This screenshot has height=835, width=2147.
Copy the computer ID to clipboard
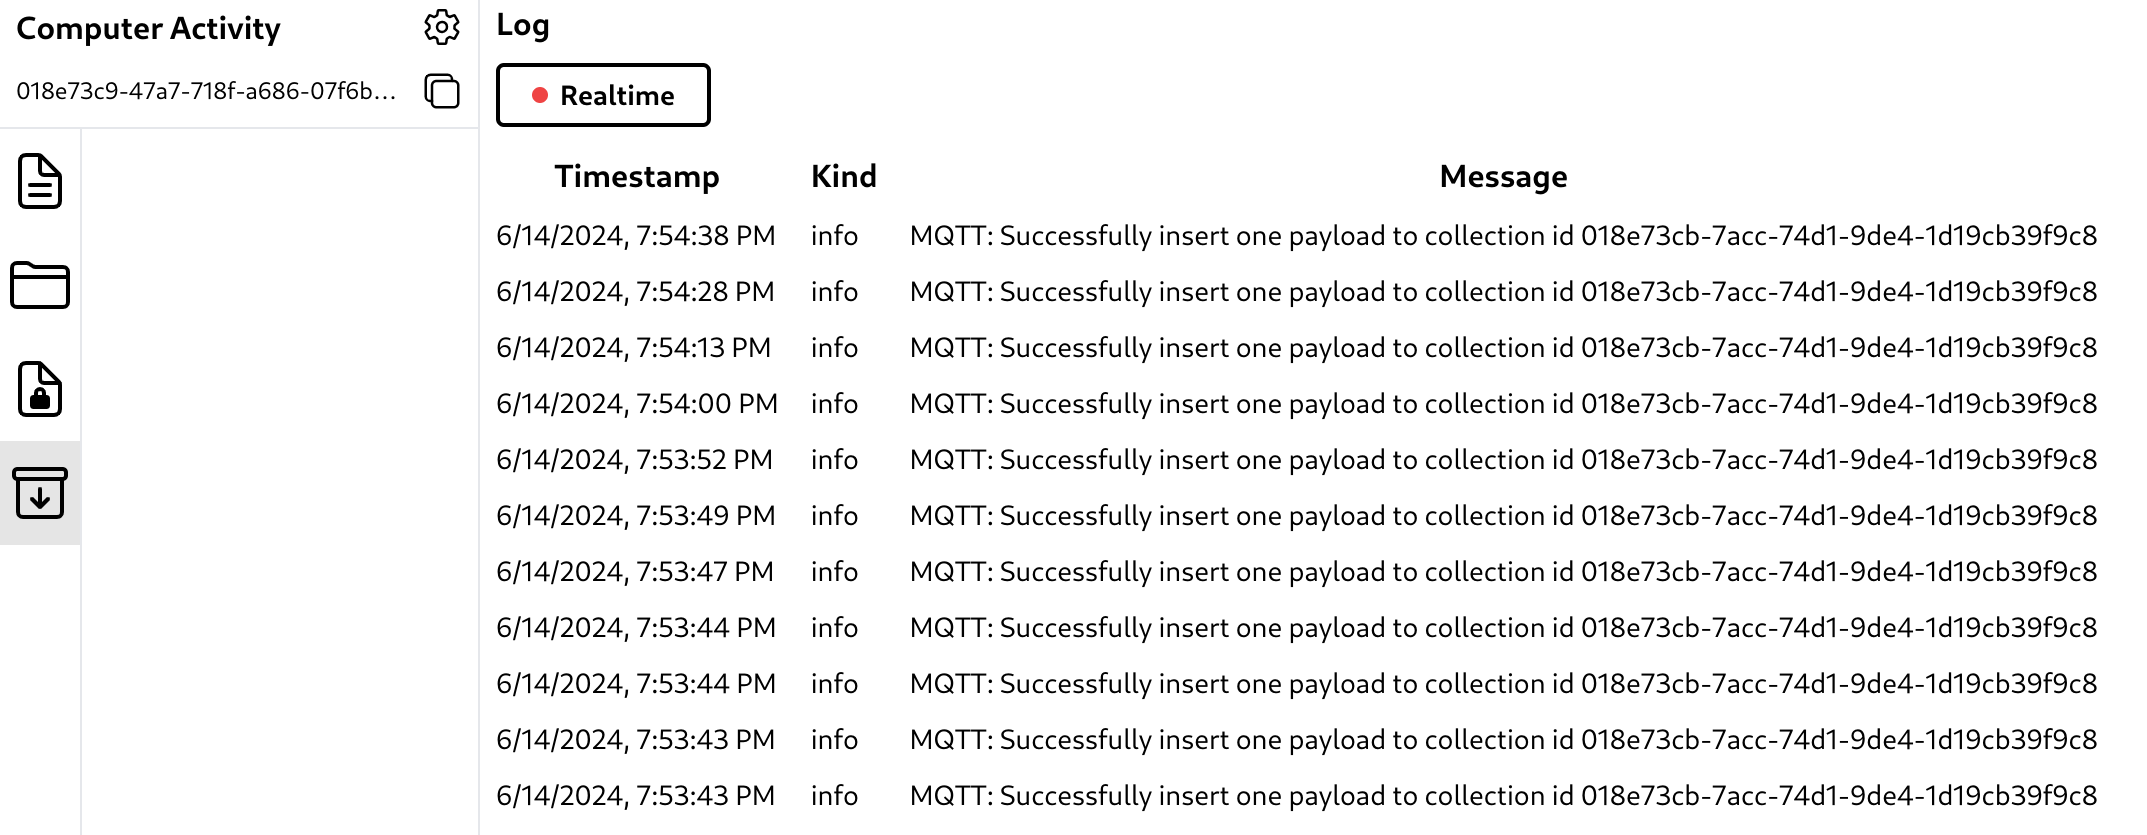click(441, 91)
